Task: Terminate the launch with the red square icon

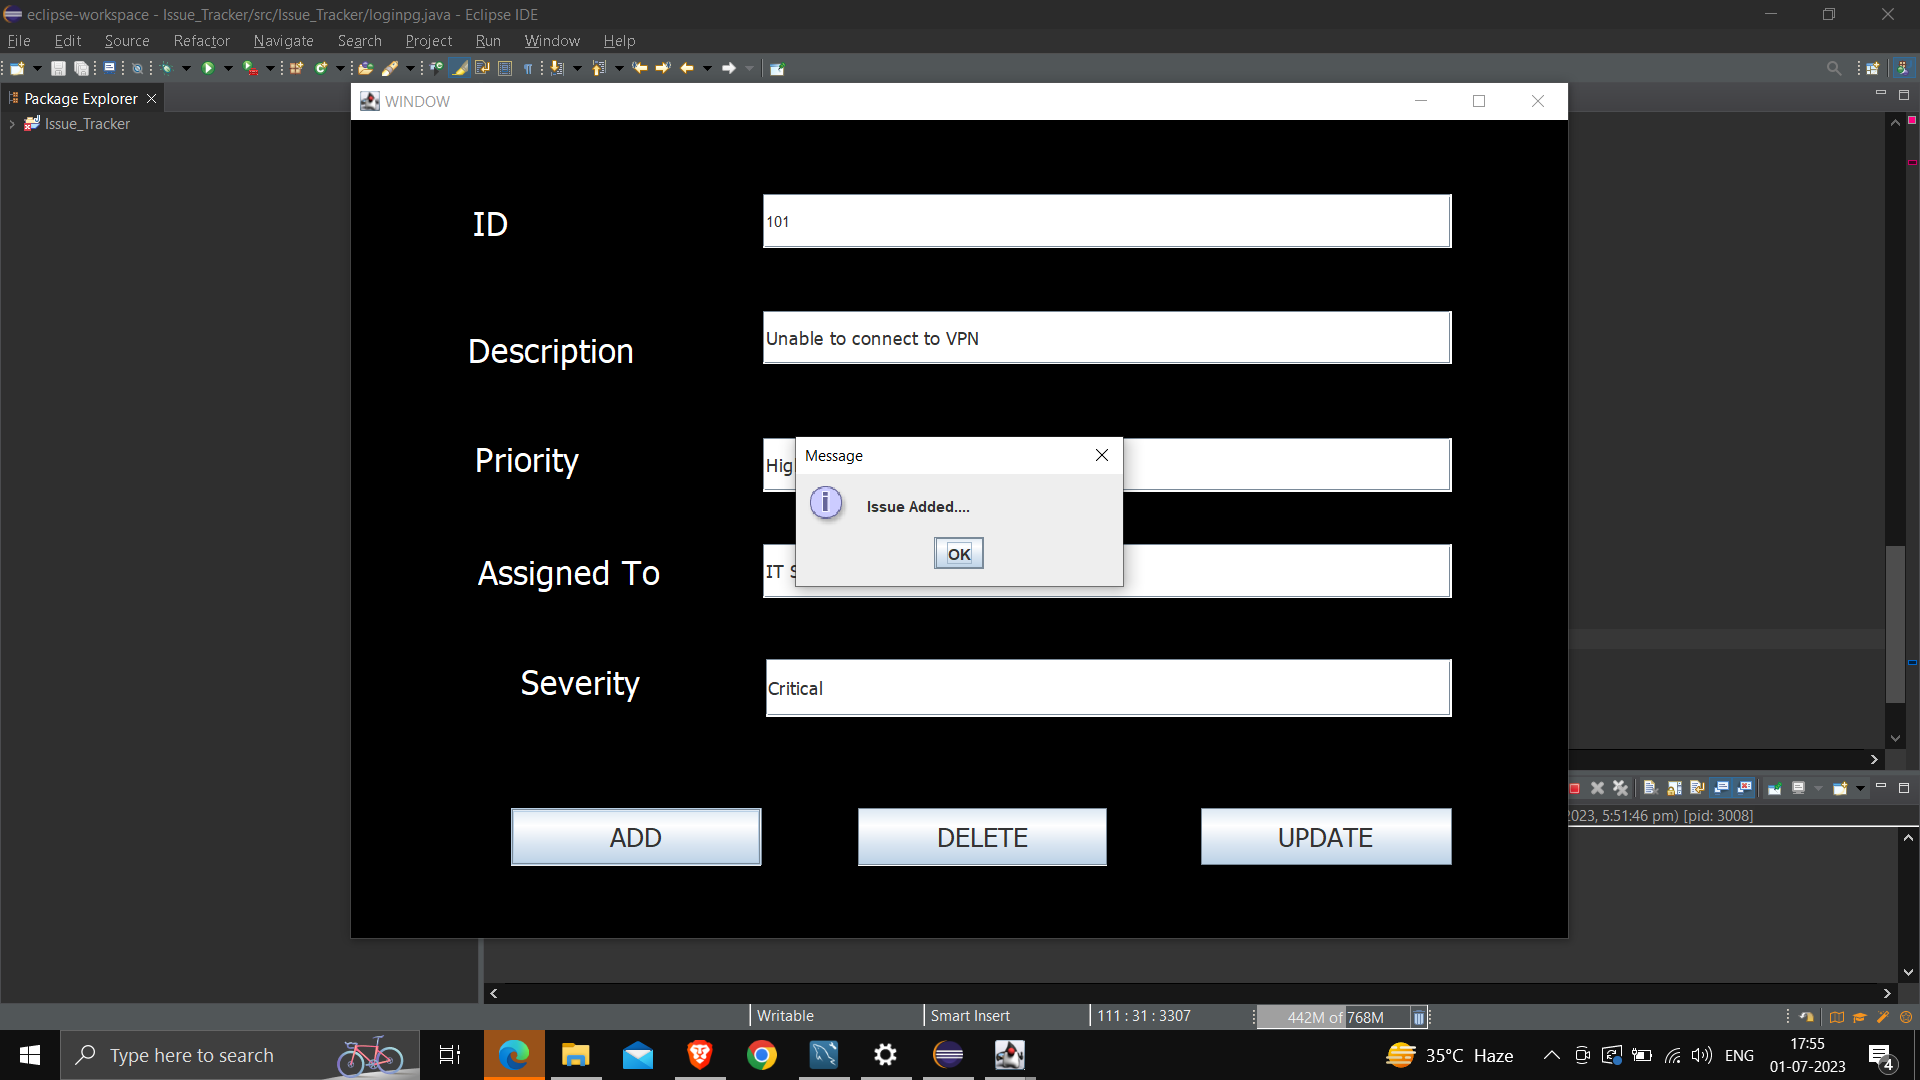Action: pyautogui.click(x=1575, y=788)
